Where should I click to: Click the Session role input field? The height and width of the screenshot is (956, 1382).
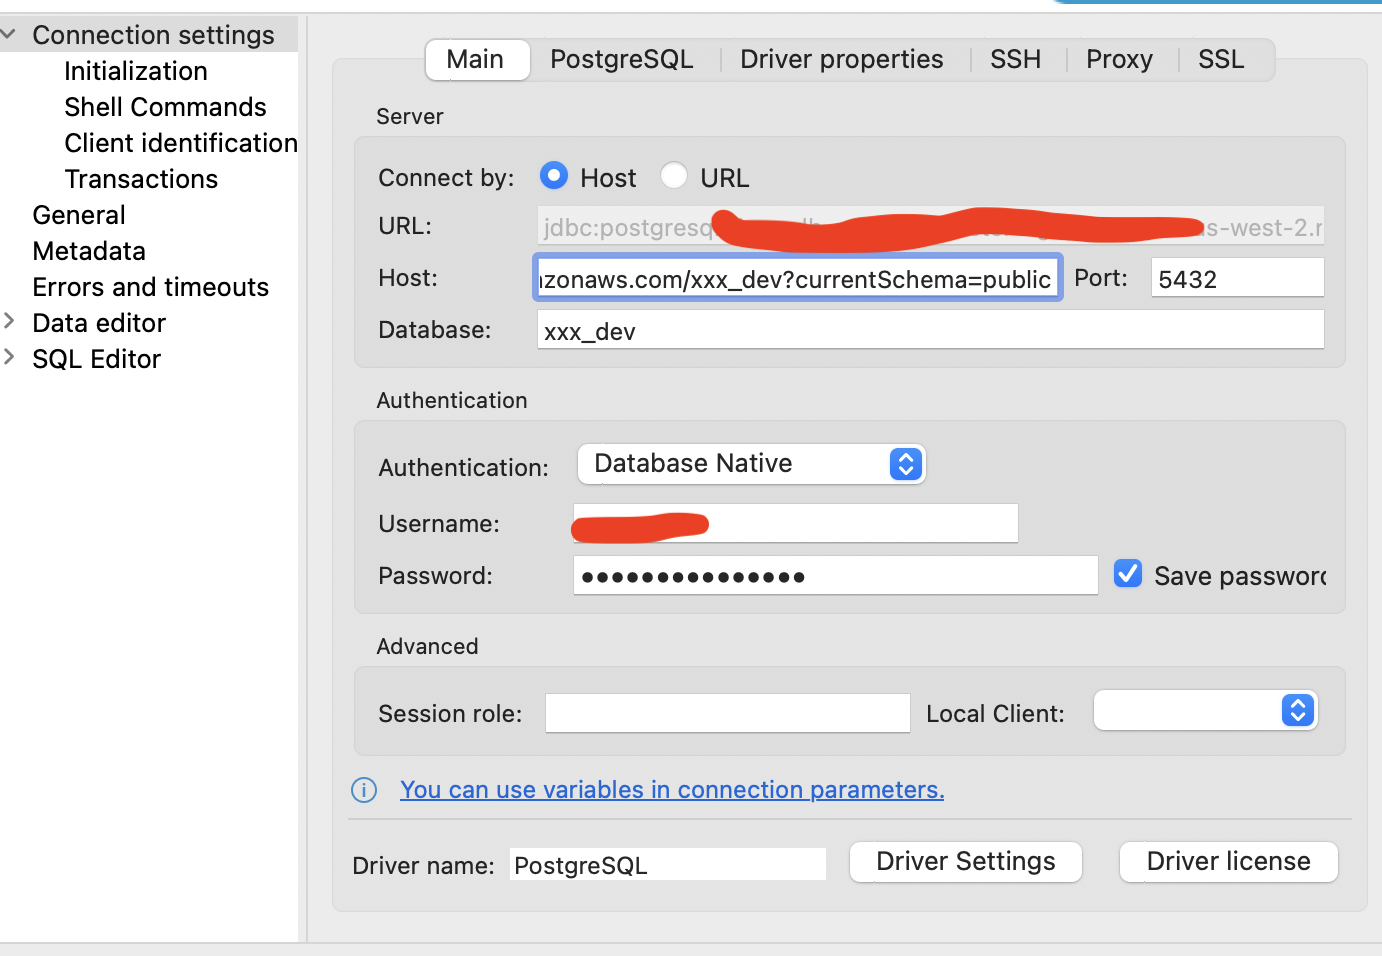[x=727, y=712]
